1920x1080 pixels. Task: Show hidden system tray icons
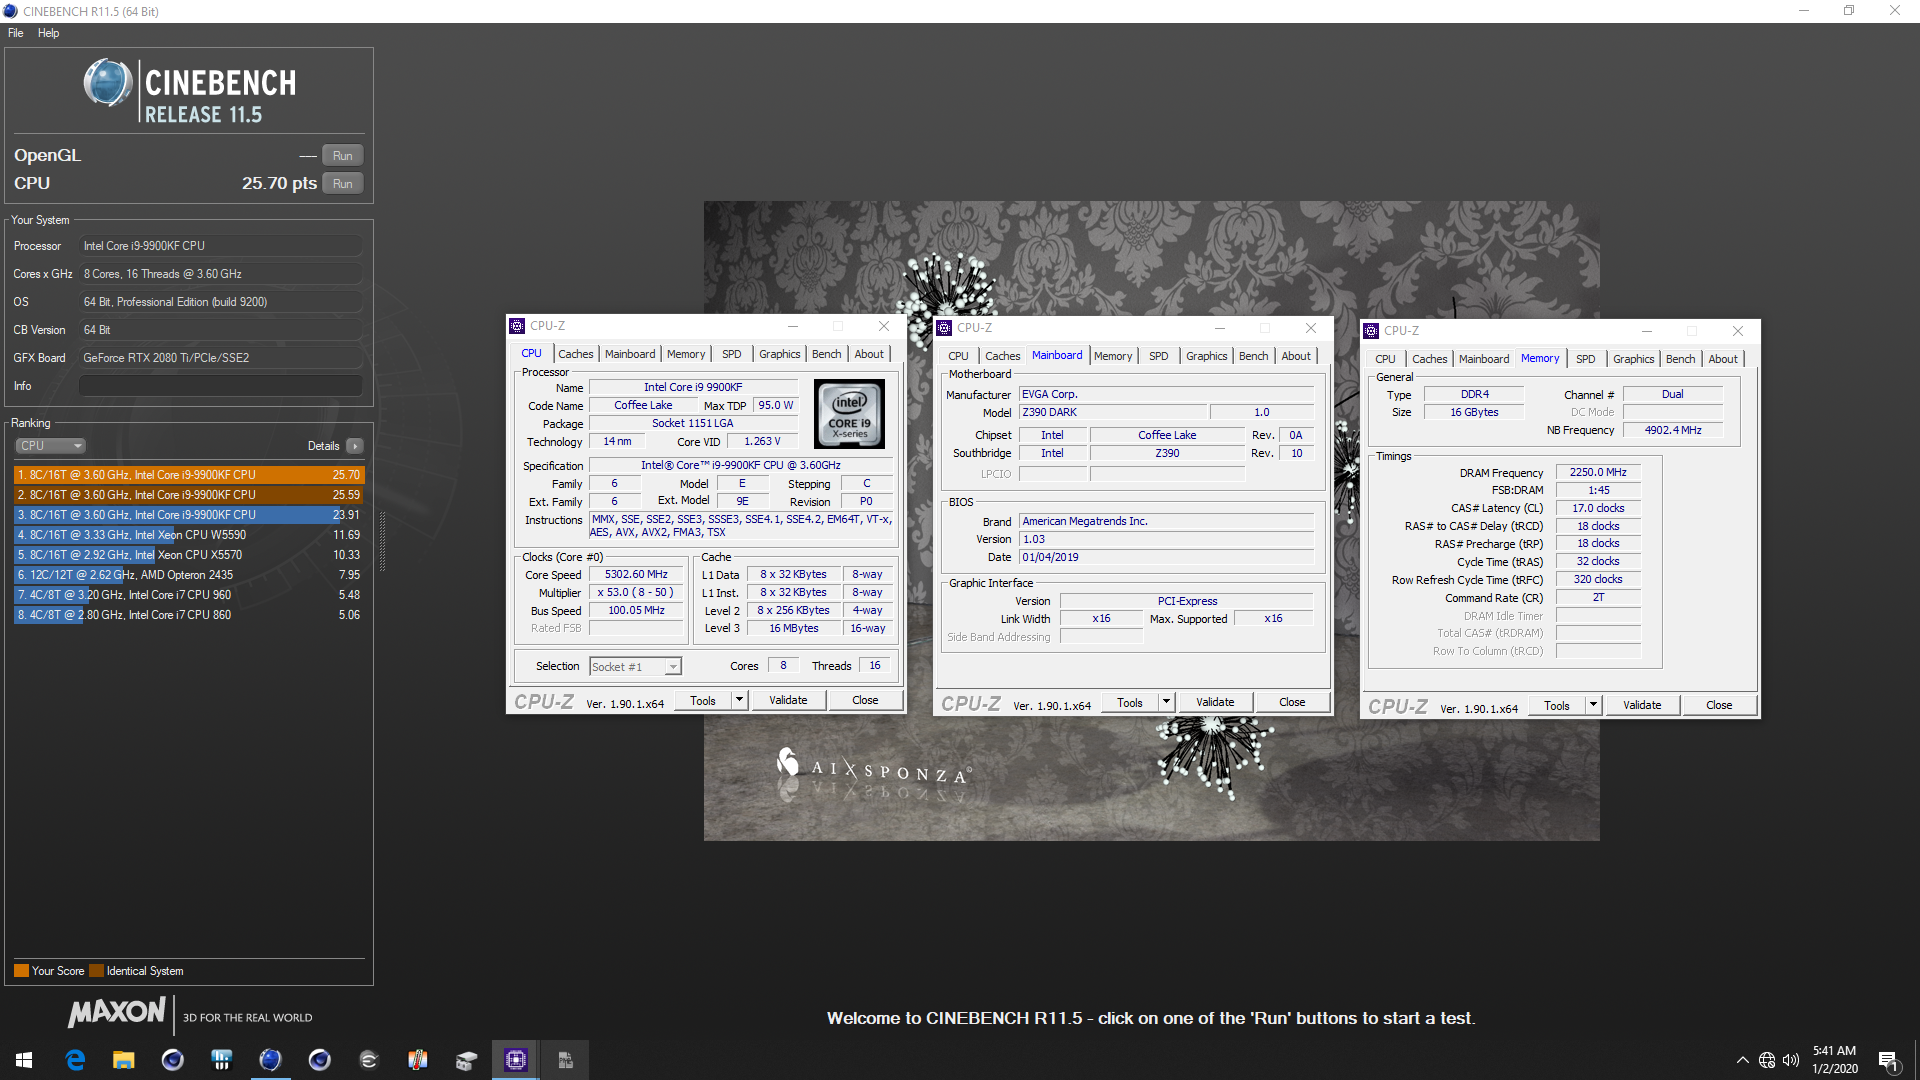pyautogui.click(x=1743, y=1060)
